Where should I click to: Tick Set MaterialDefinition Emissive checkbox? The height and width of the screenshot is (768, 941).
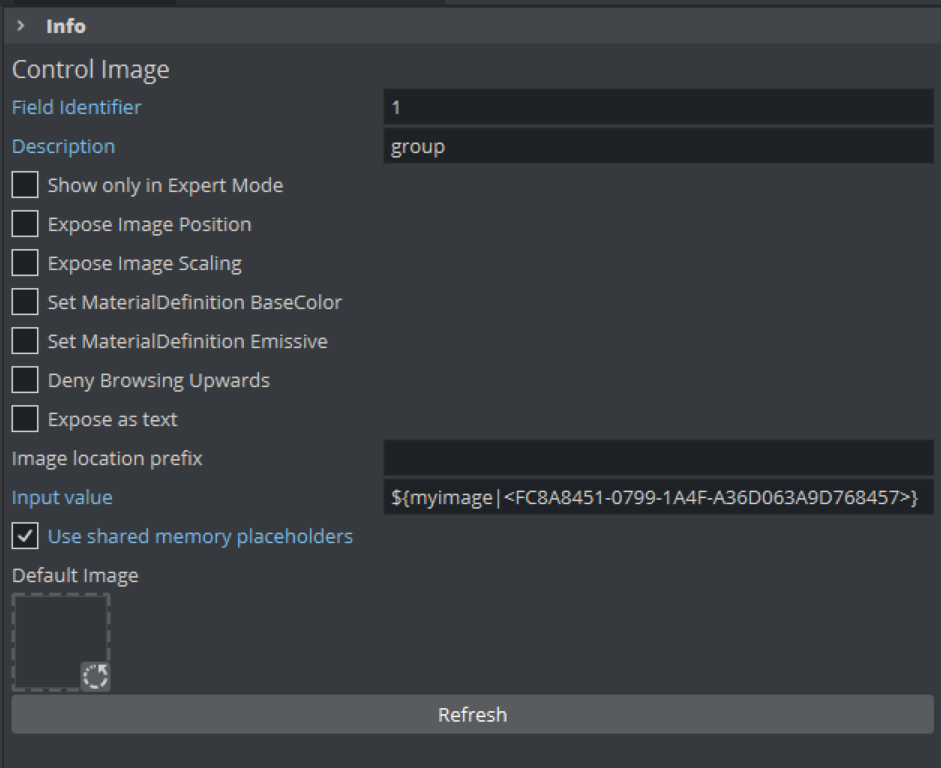click(25, 341)
